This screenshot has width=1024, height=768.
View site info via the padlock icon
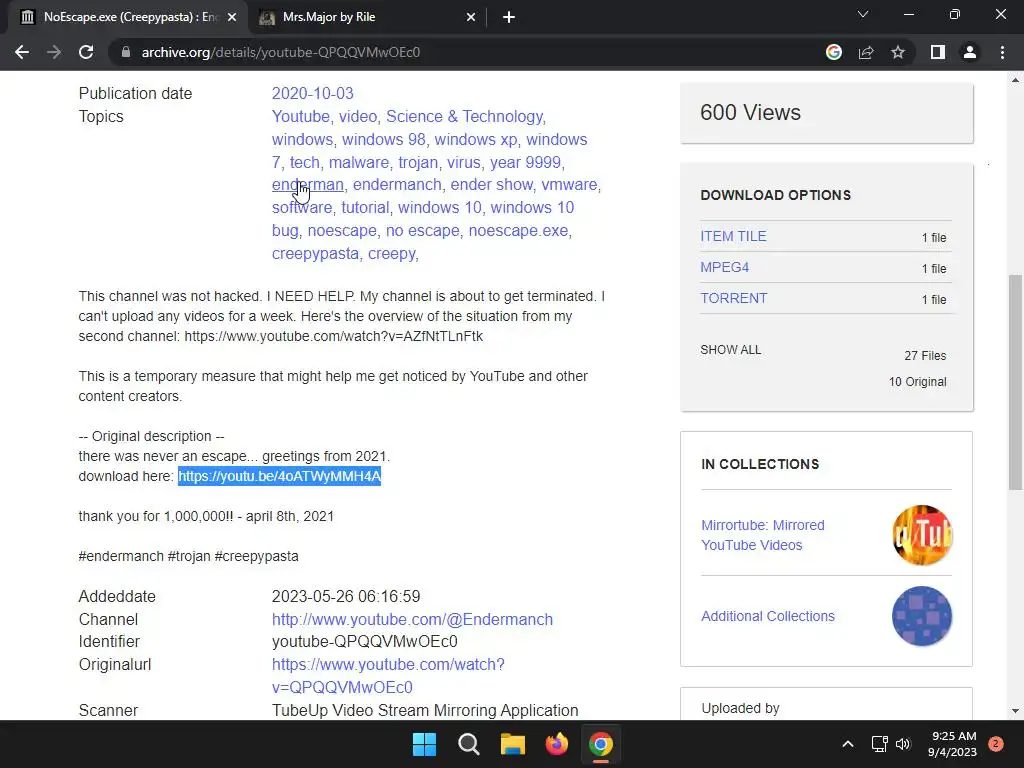click(126, 52)
